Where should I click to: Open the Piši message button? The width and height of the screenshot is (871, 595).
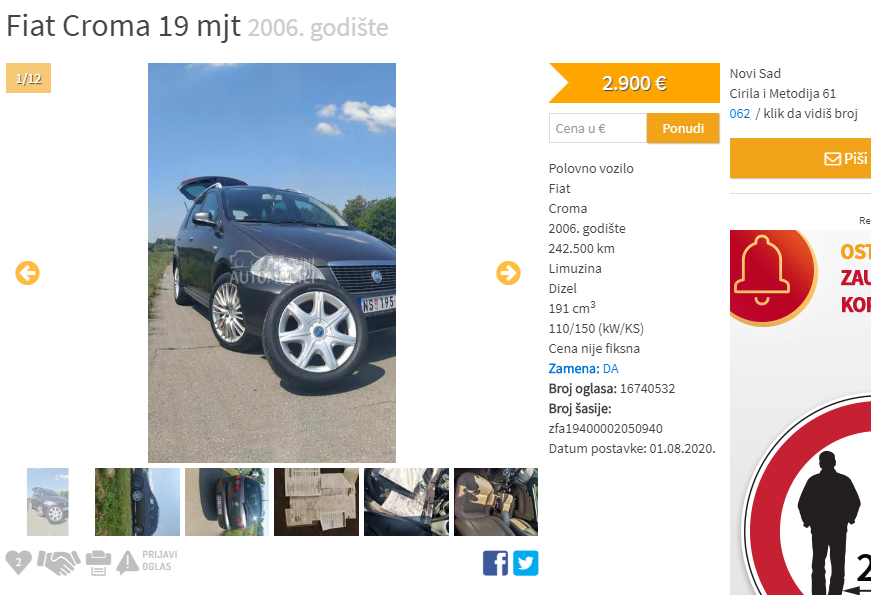pyautogui.click(x=800, y=158)
